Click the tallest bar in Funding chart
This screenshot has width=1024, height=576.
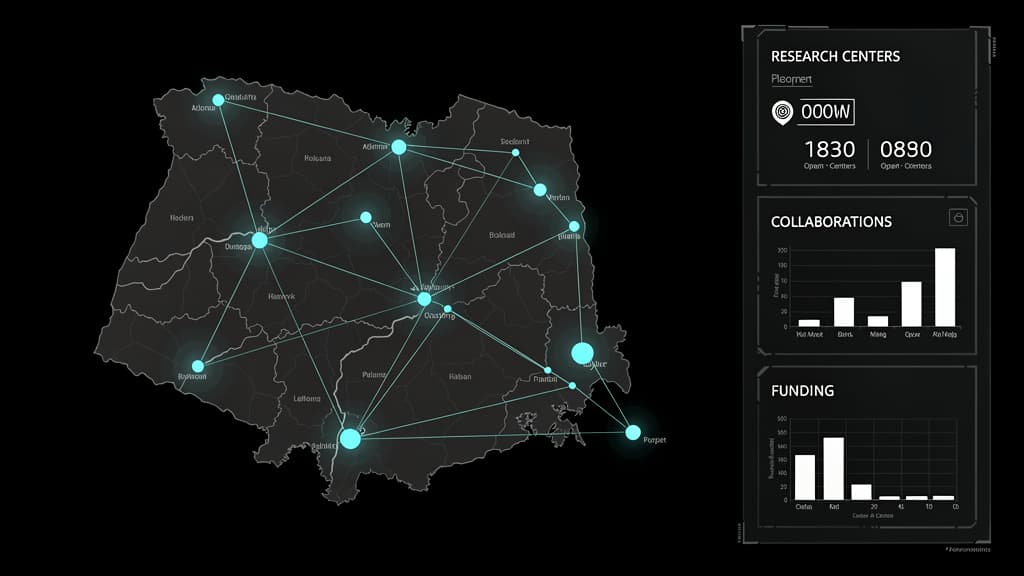coord(833,468)
